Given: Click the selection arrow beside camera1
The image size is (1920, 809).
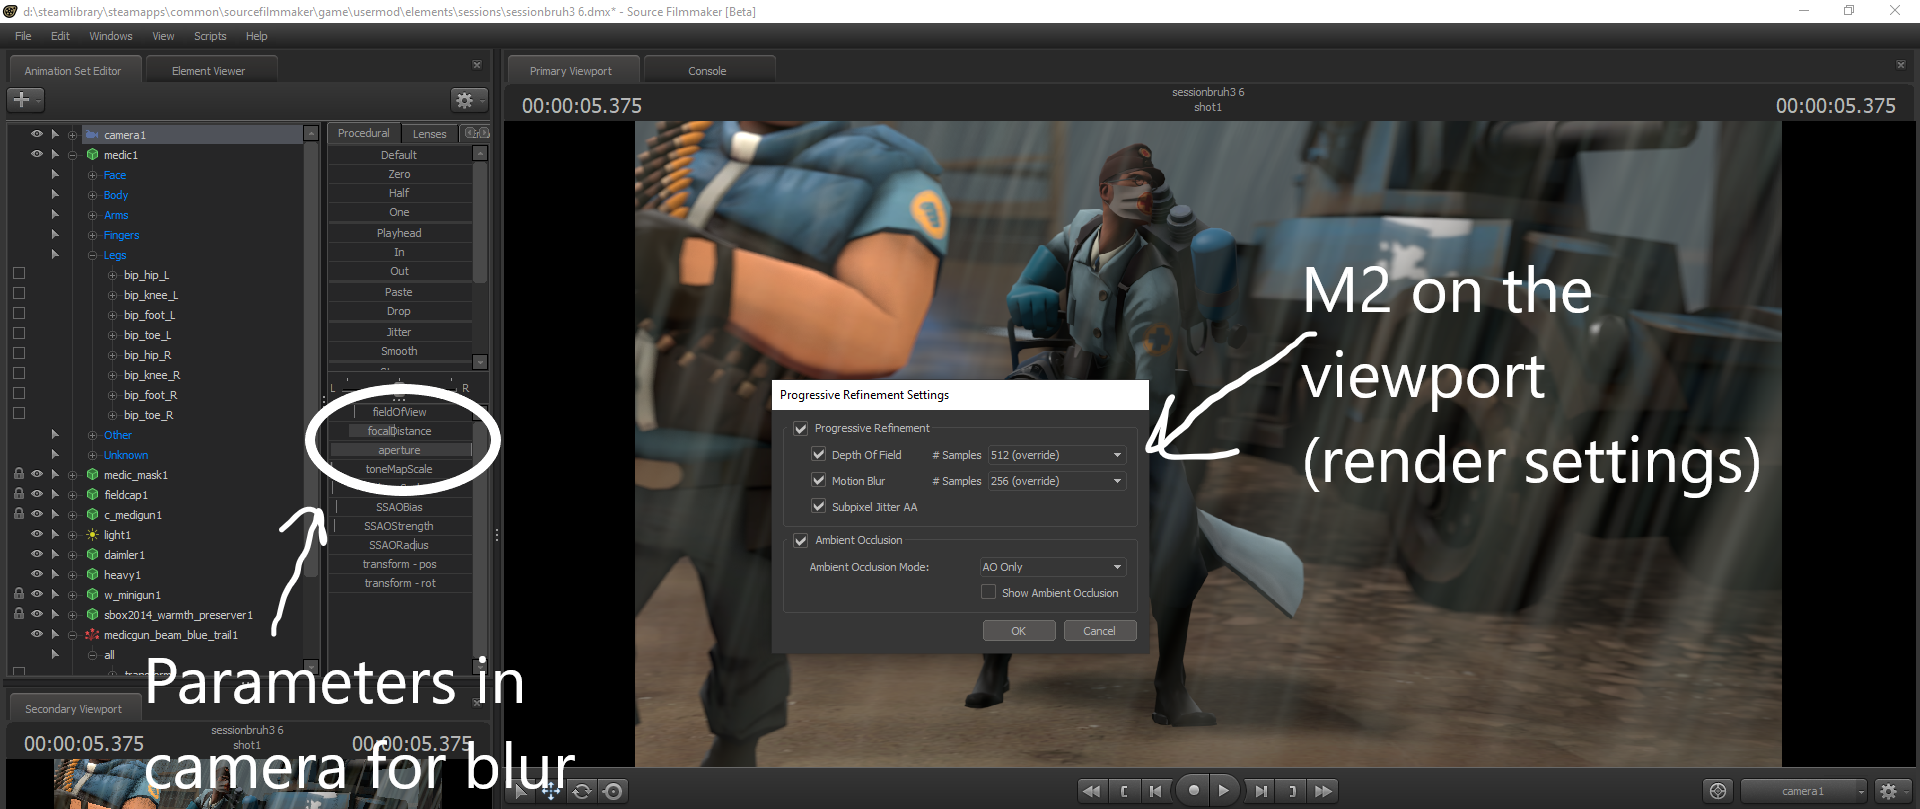Looking at the screenshot, I should (55, 134).
